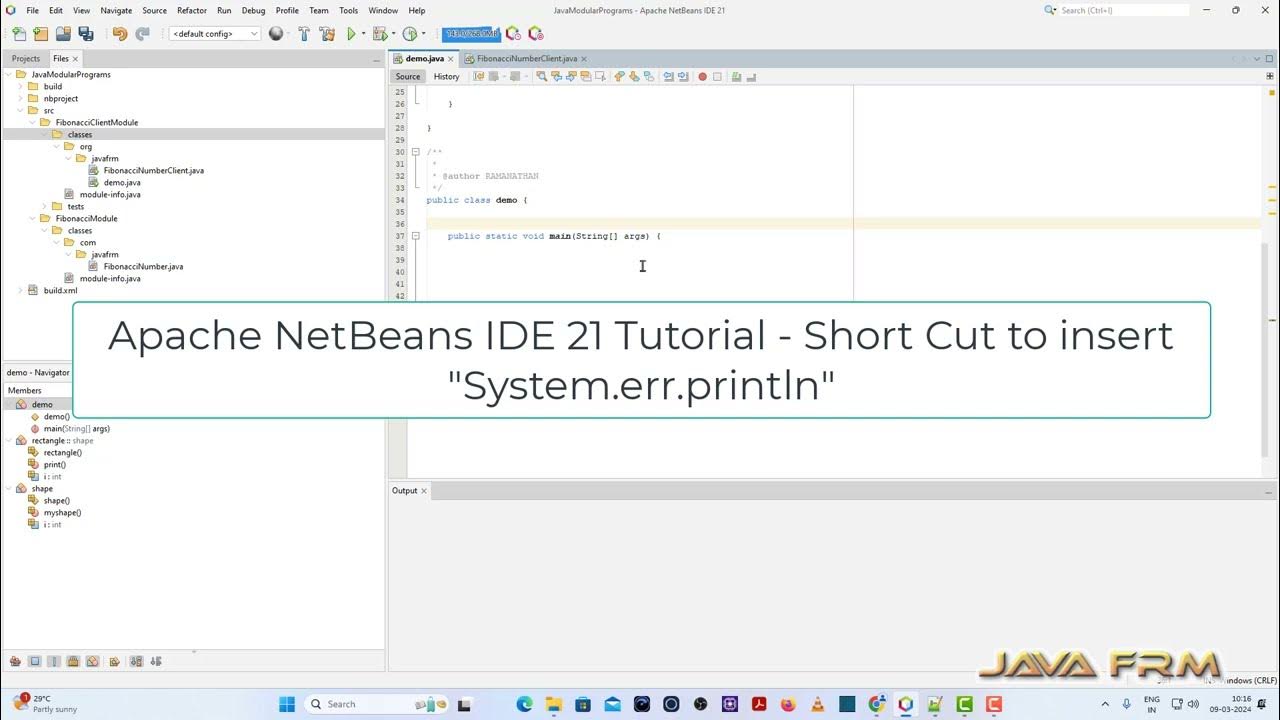1280x720 pixels.
Task: Switch to FibonacciNumberClient.java editor tab
Action: pyautogui.click(x=526, y=58)
